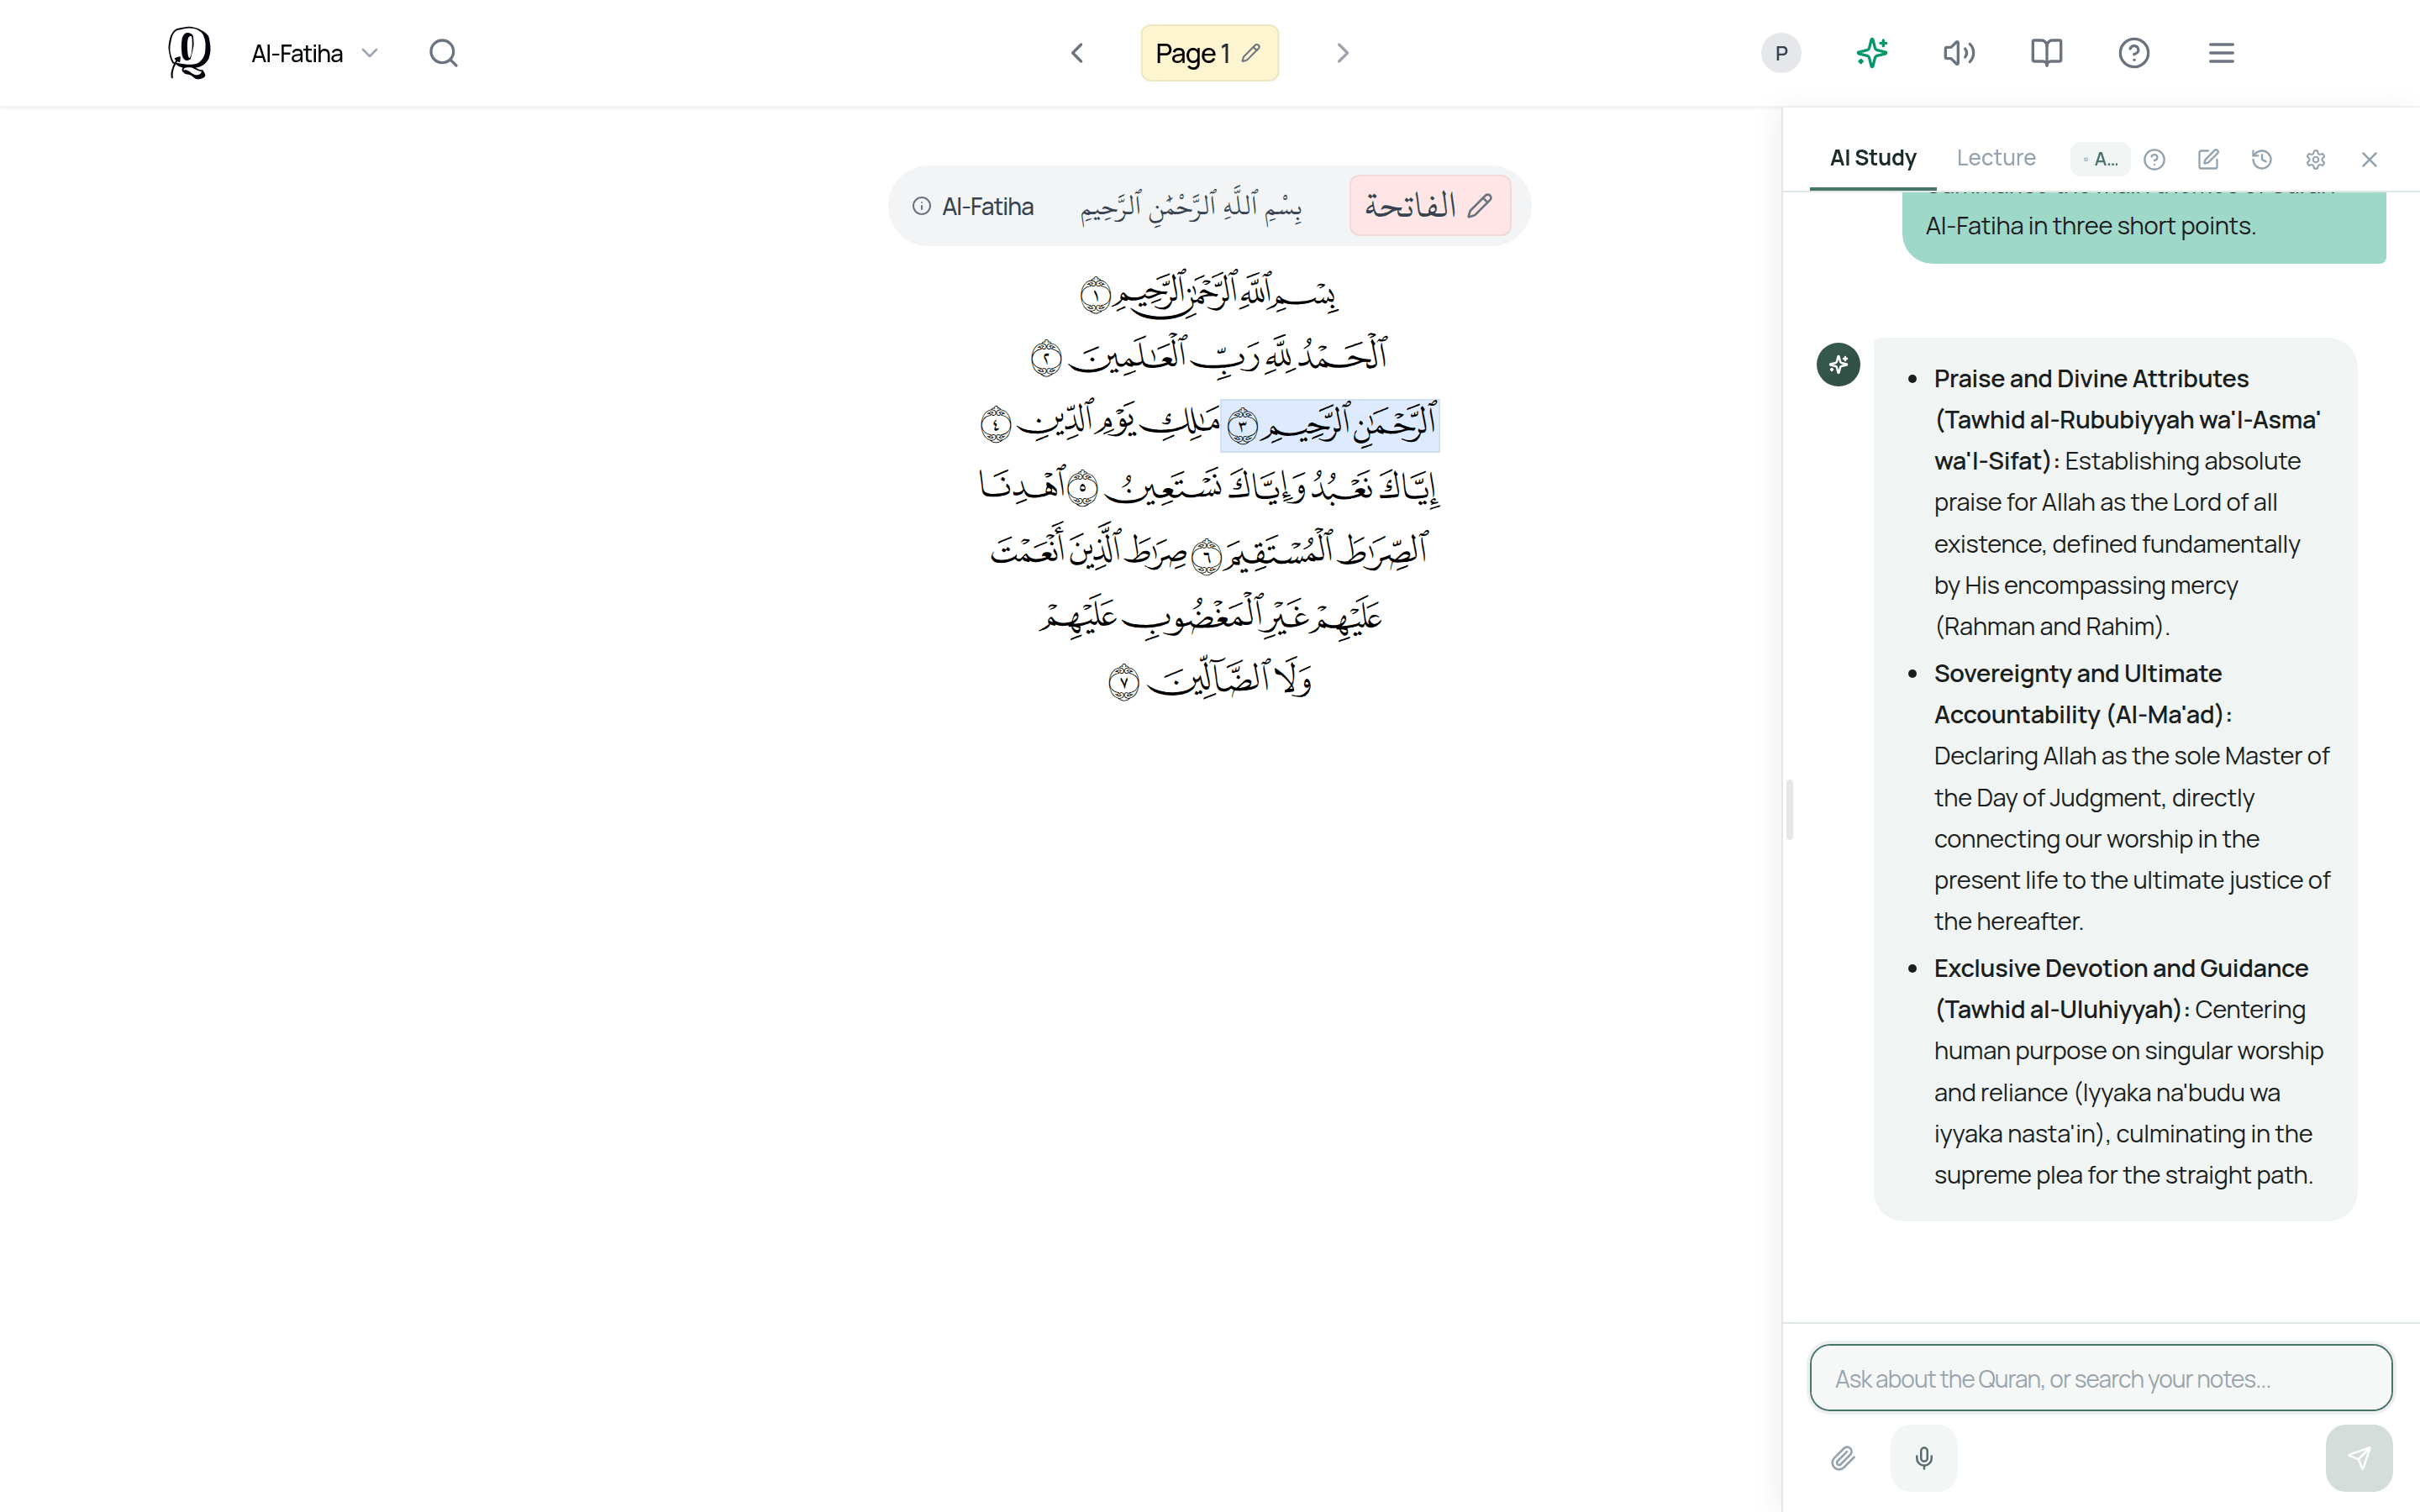
Task: Open the hamburger menu
Action: pos(2221,53)
